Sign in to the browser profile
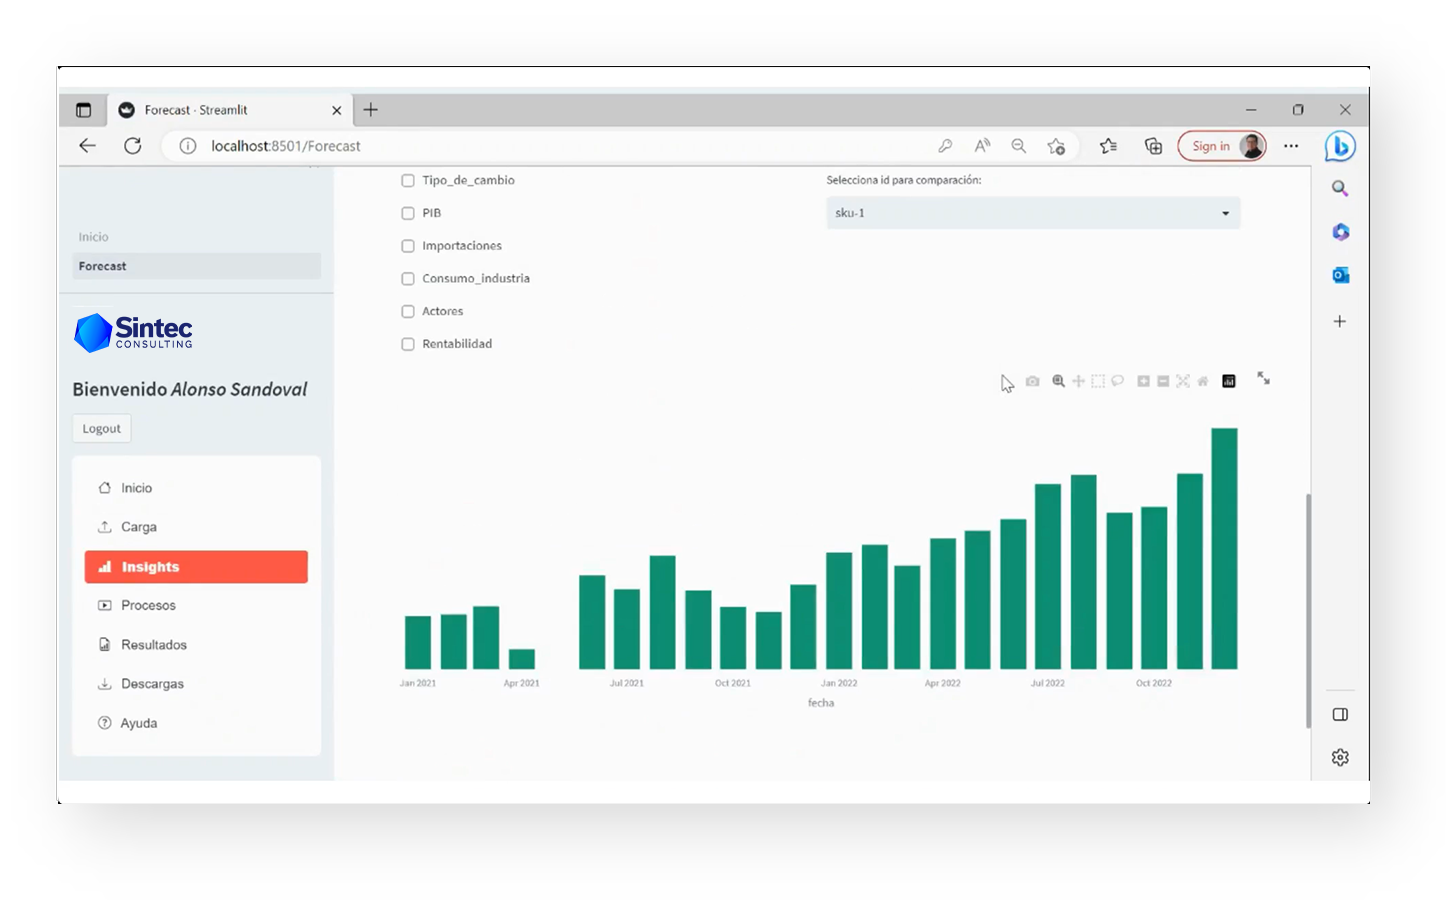This screenshot has width=1446, height=900. click(x=1222, y=146)
